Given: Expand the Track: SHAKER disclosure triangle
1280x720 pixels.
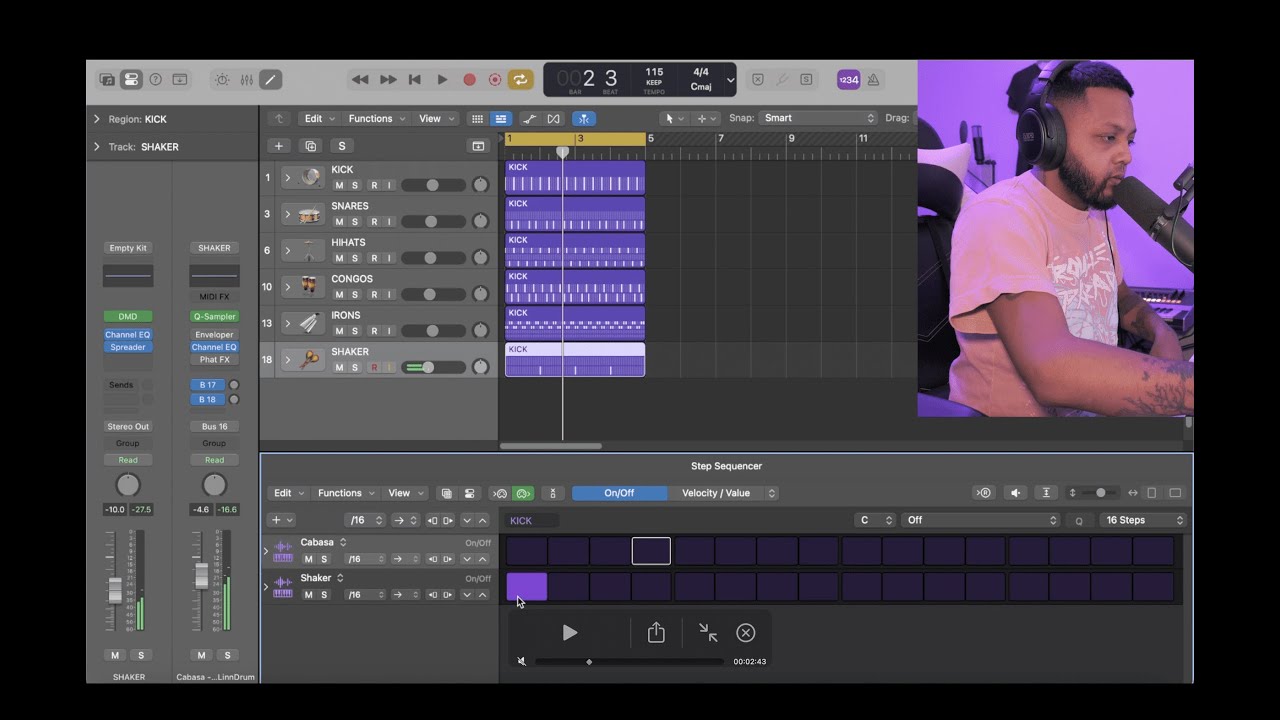Looking at the screenshot, I should tap(97, 147).
